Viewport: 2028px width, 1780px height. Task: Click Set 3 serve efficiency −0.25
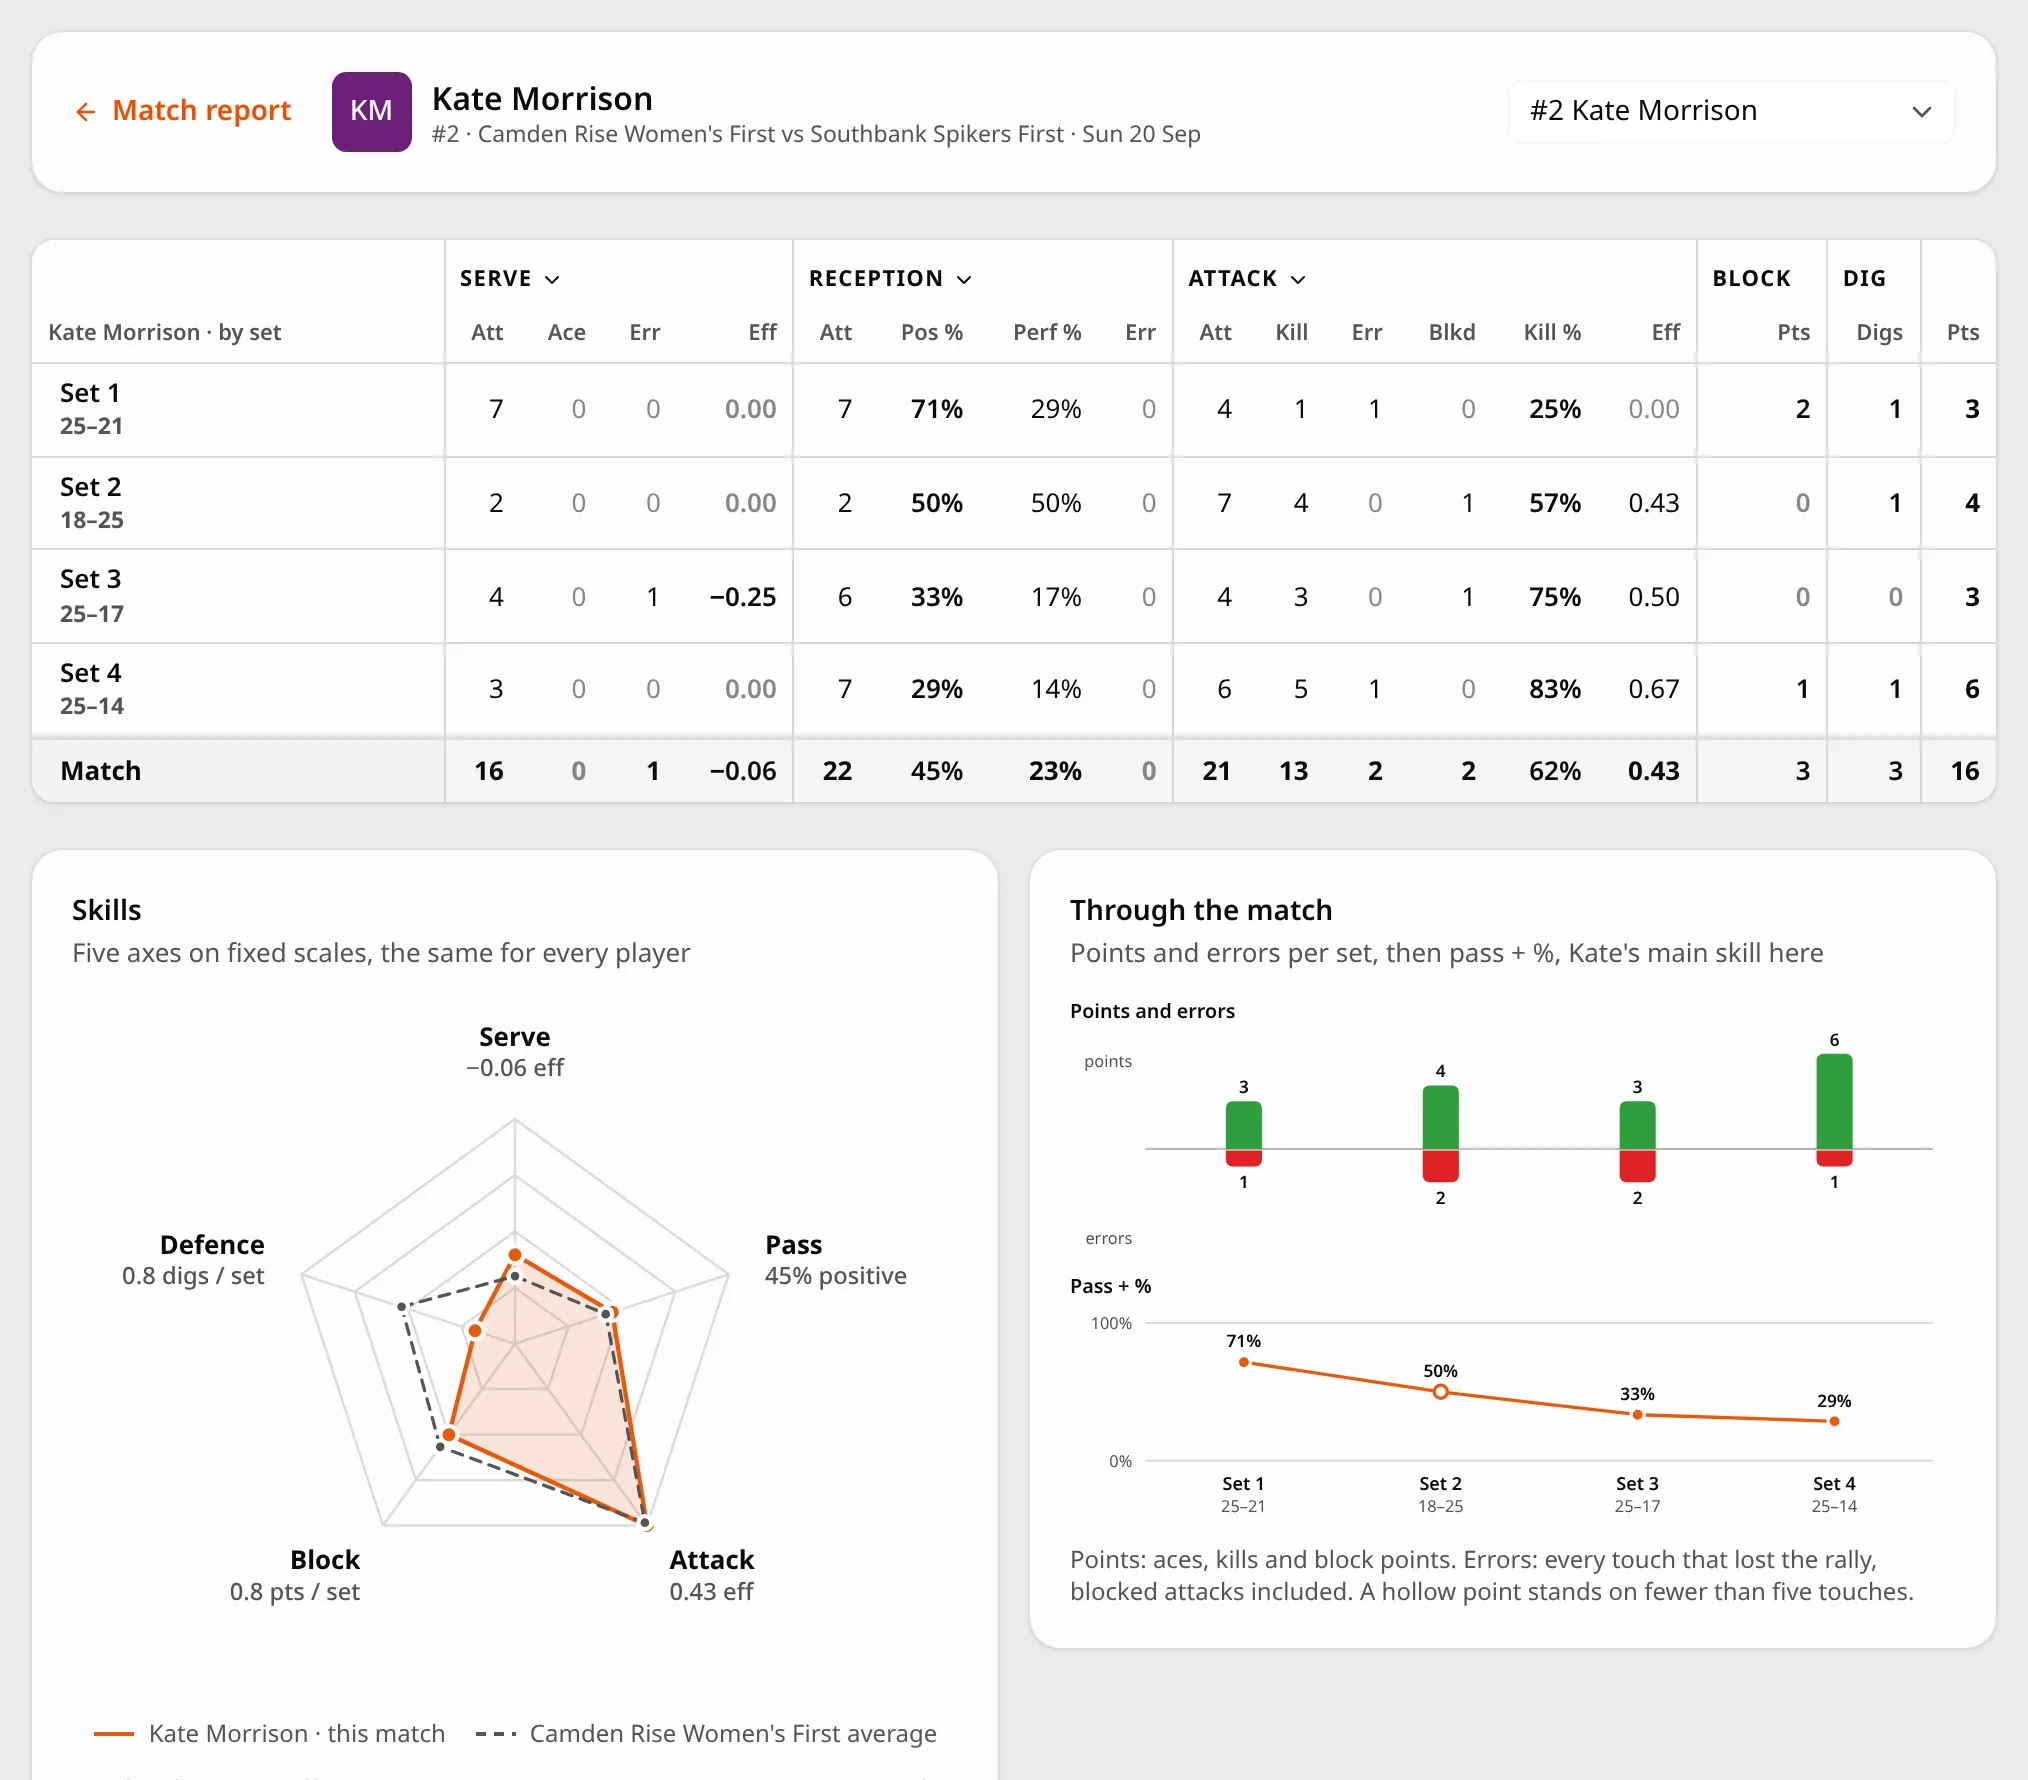click(x=743, y=597)
